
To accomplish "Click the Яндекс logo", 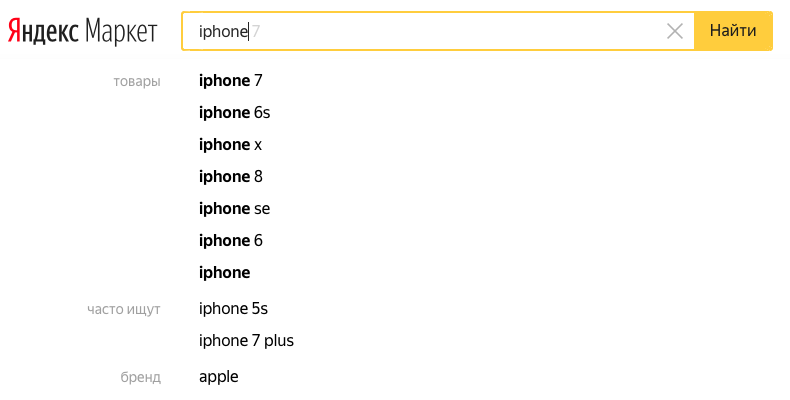I will (43, 32).
